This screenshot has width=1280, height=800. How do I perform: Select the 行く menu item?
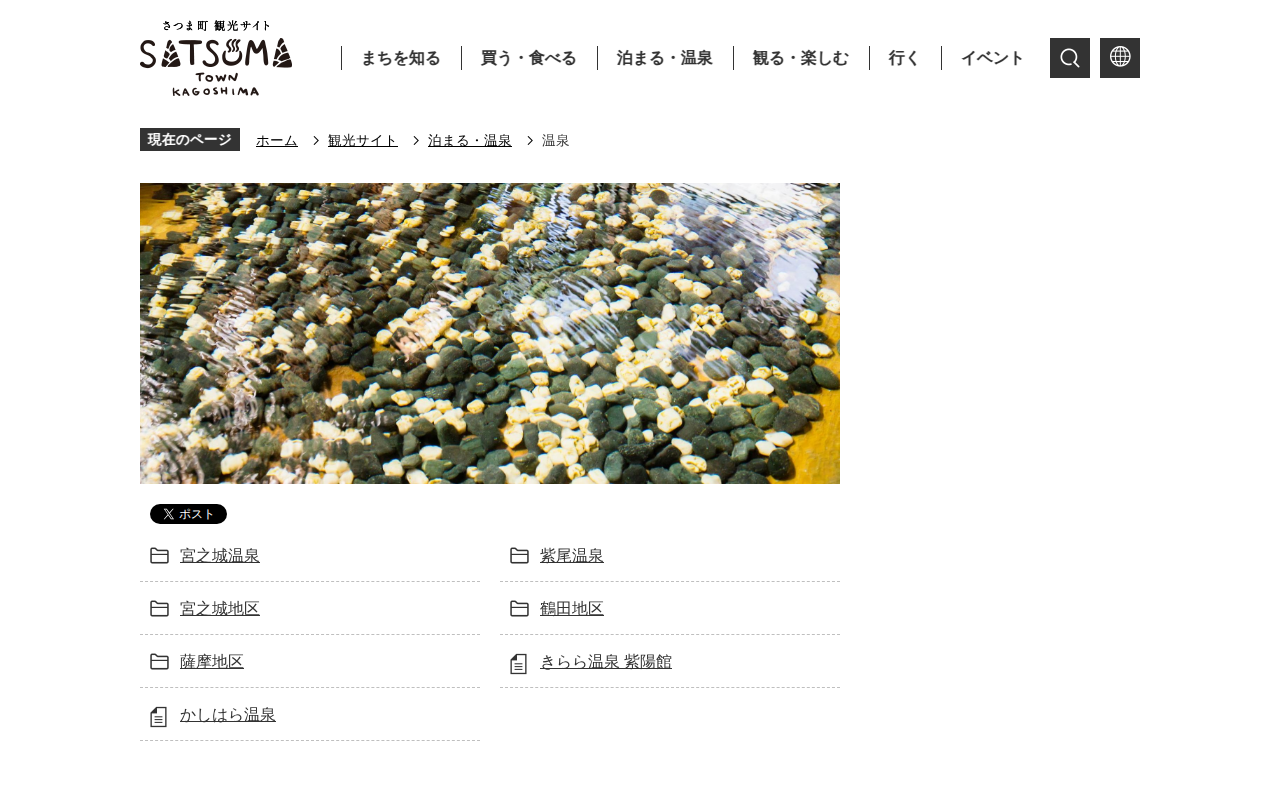tap(905, 58)
